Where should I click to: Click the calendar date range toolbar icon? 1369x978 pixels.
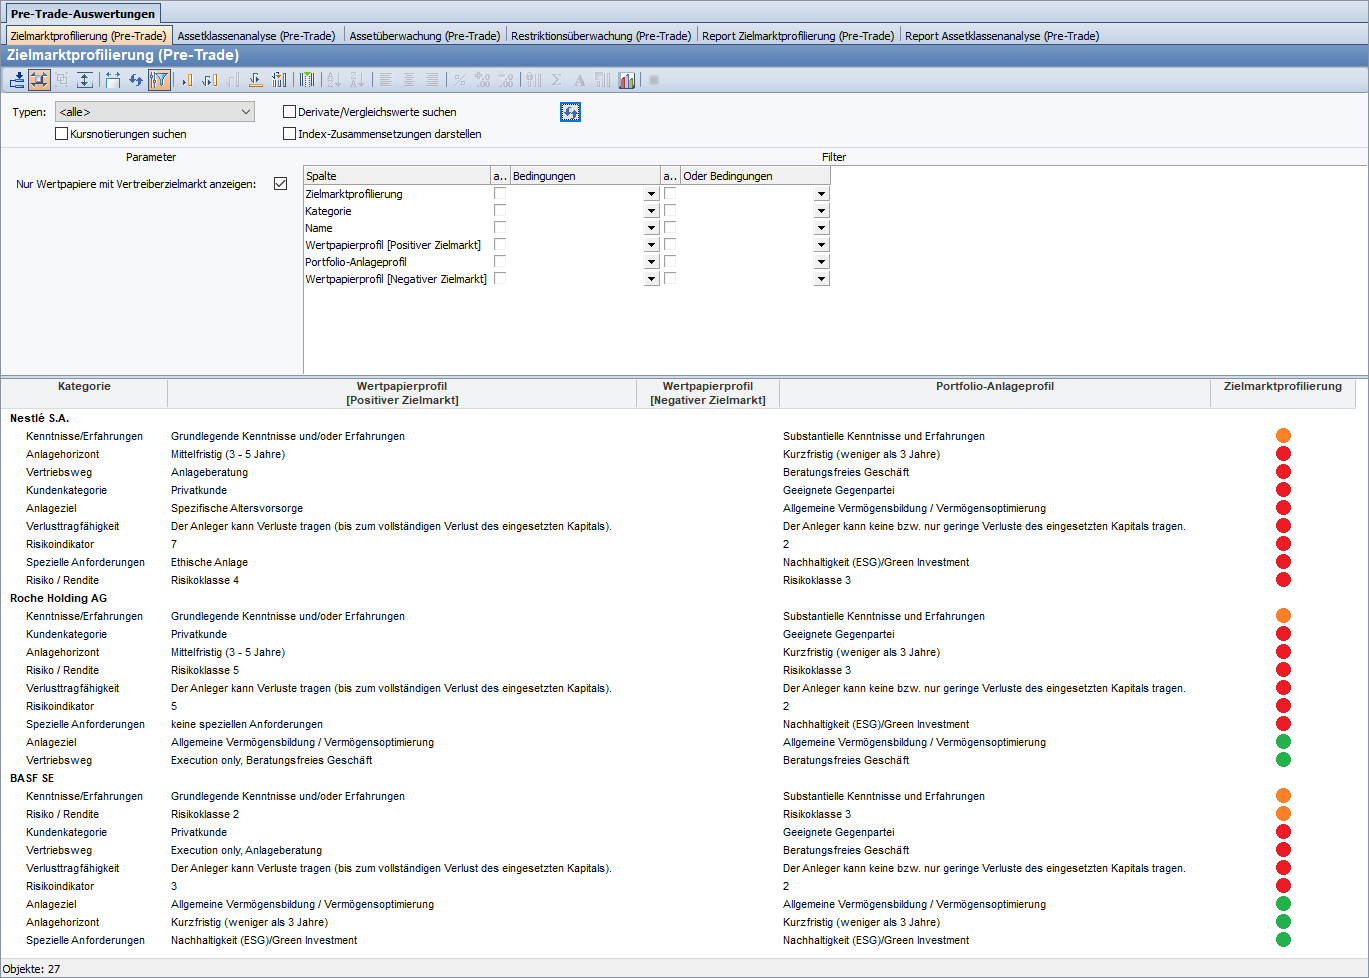click(113, 80)
